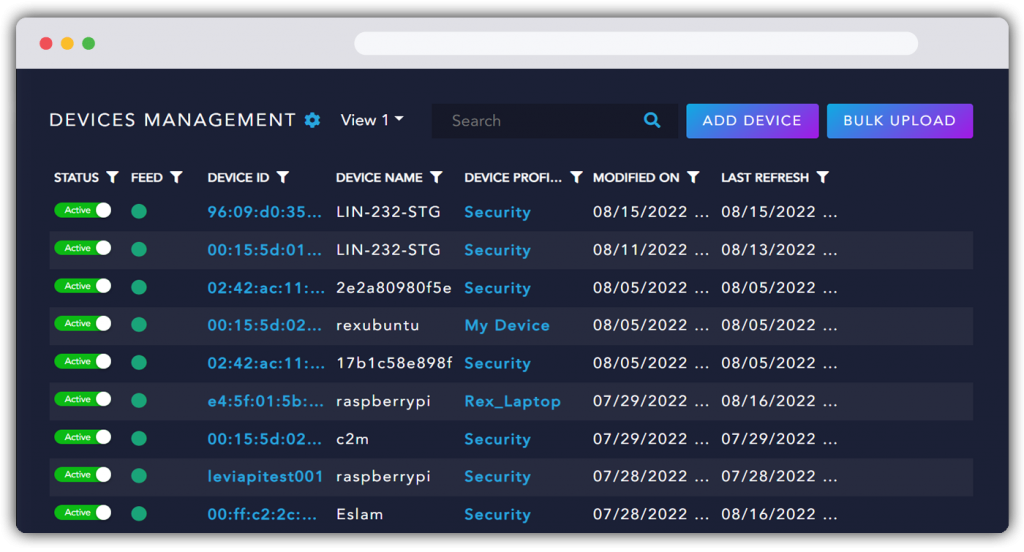Filter the Status column
The image size is (1024, 552).
(112, 177)
